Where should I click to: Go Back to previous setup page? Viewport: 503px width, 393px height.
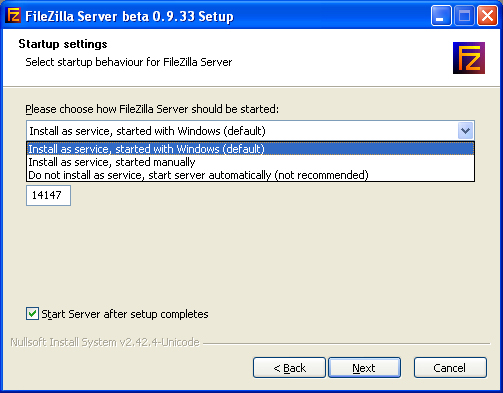(x=289, y=368)
